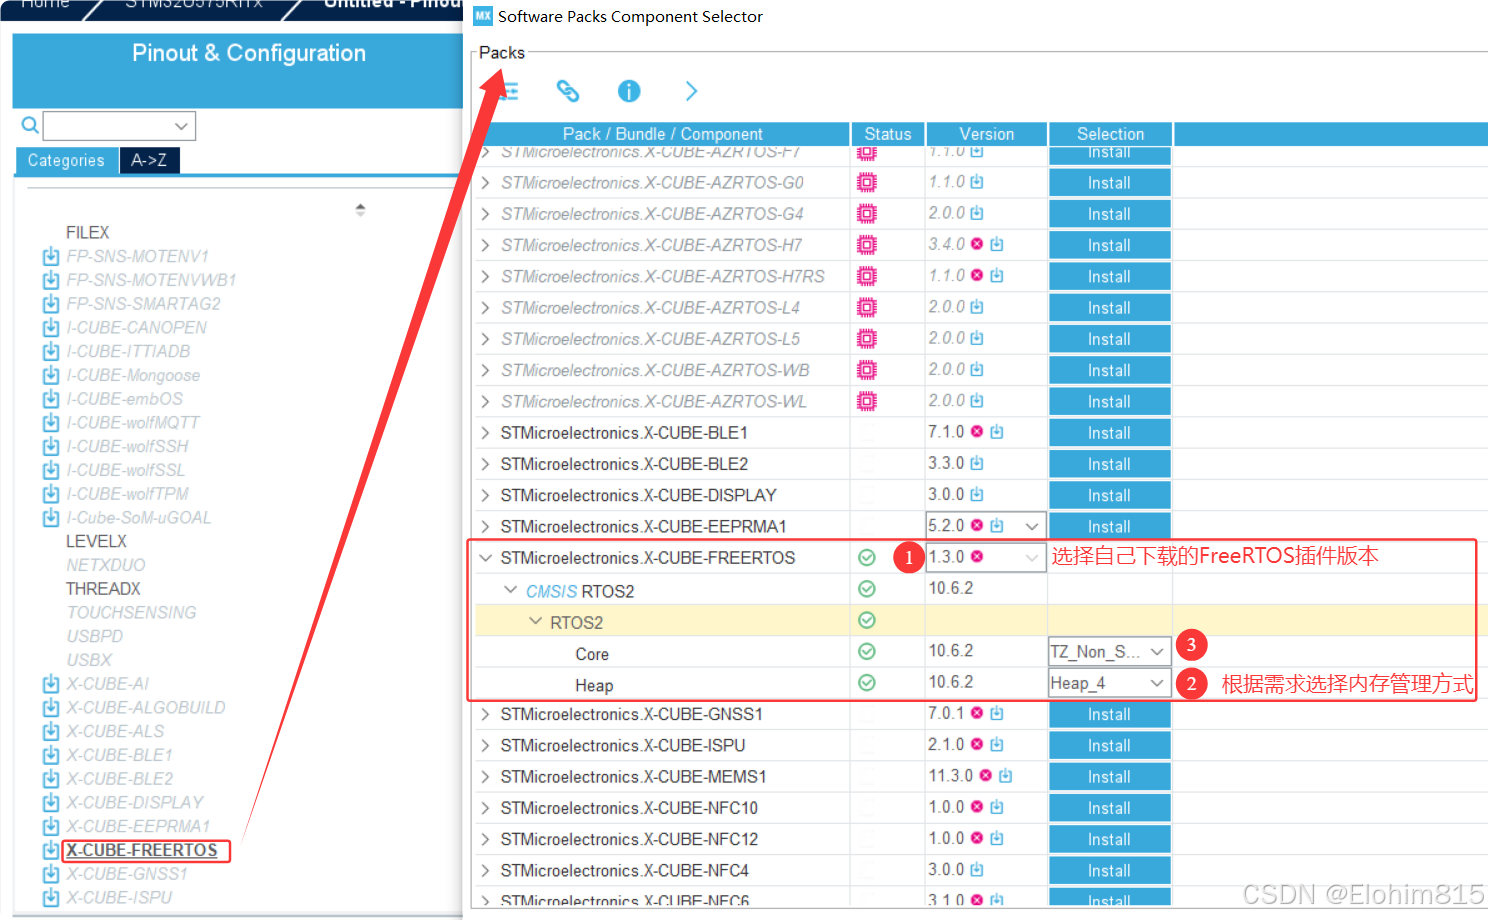The width and height of the screenshot is (1488, 920).
Task: Click download icon next to X-CUBE-AI
Action: [51, 684]
